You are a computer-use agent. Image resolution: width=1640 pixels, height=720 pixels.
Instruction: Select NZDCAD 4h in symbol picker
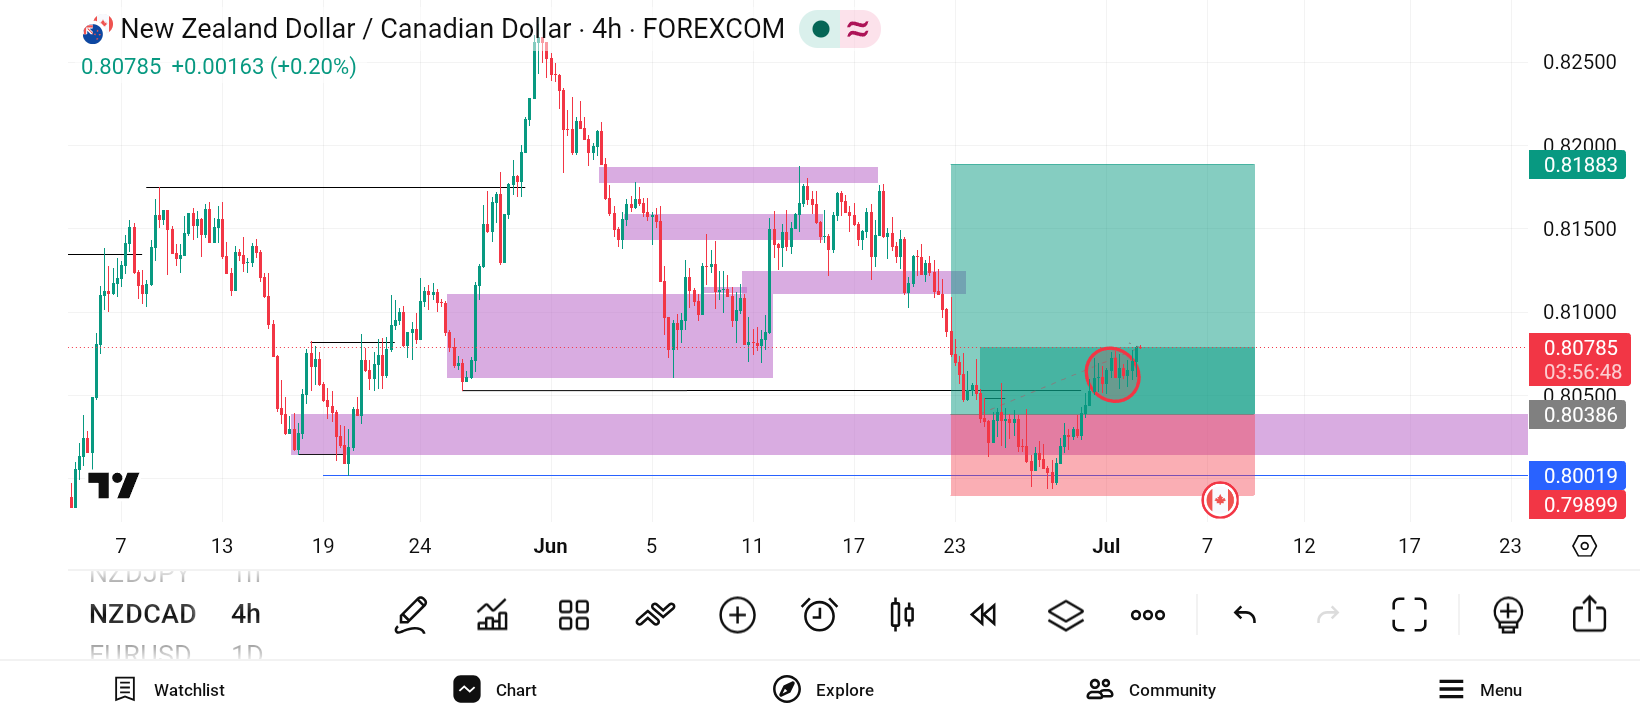click(175, 614)
